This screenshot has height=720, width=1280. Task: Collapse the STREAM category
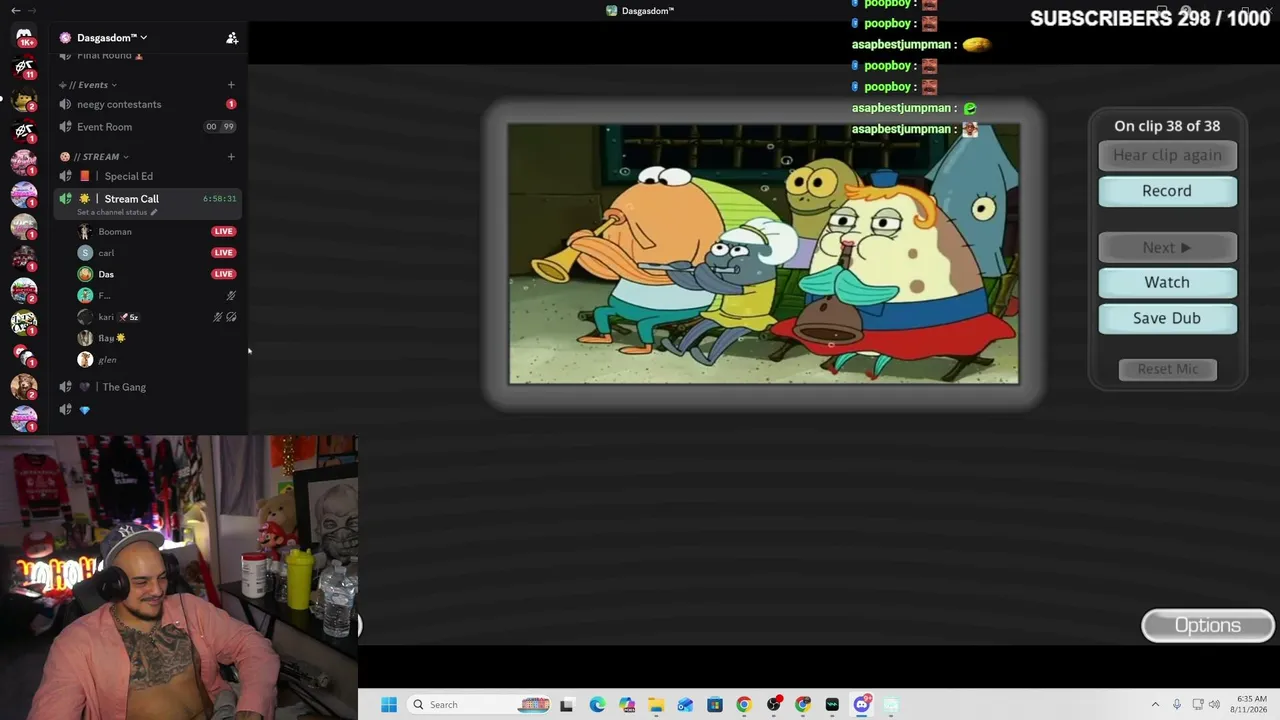coord(94,157)
